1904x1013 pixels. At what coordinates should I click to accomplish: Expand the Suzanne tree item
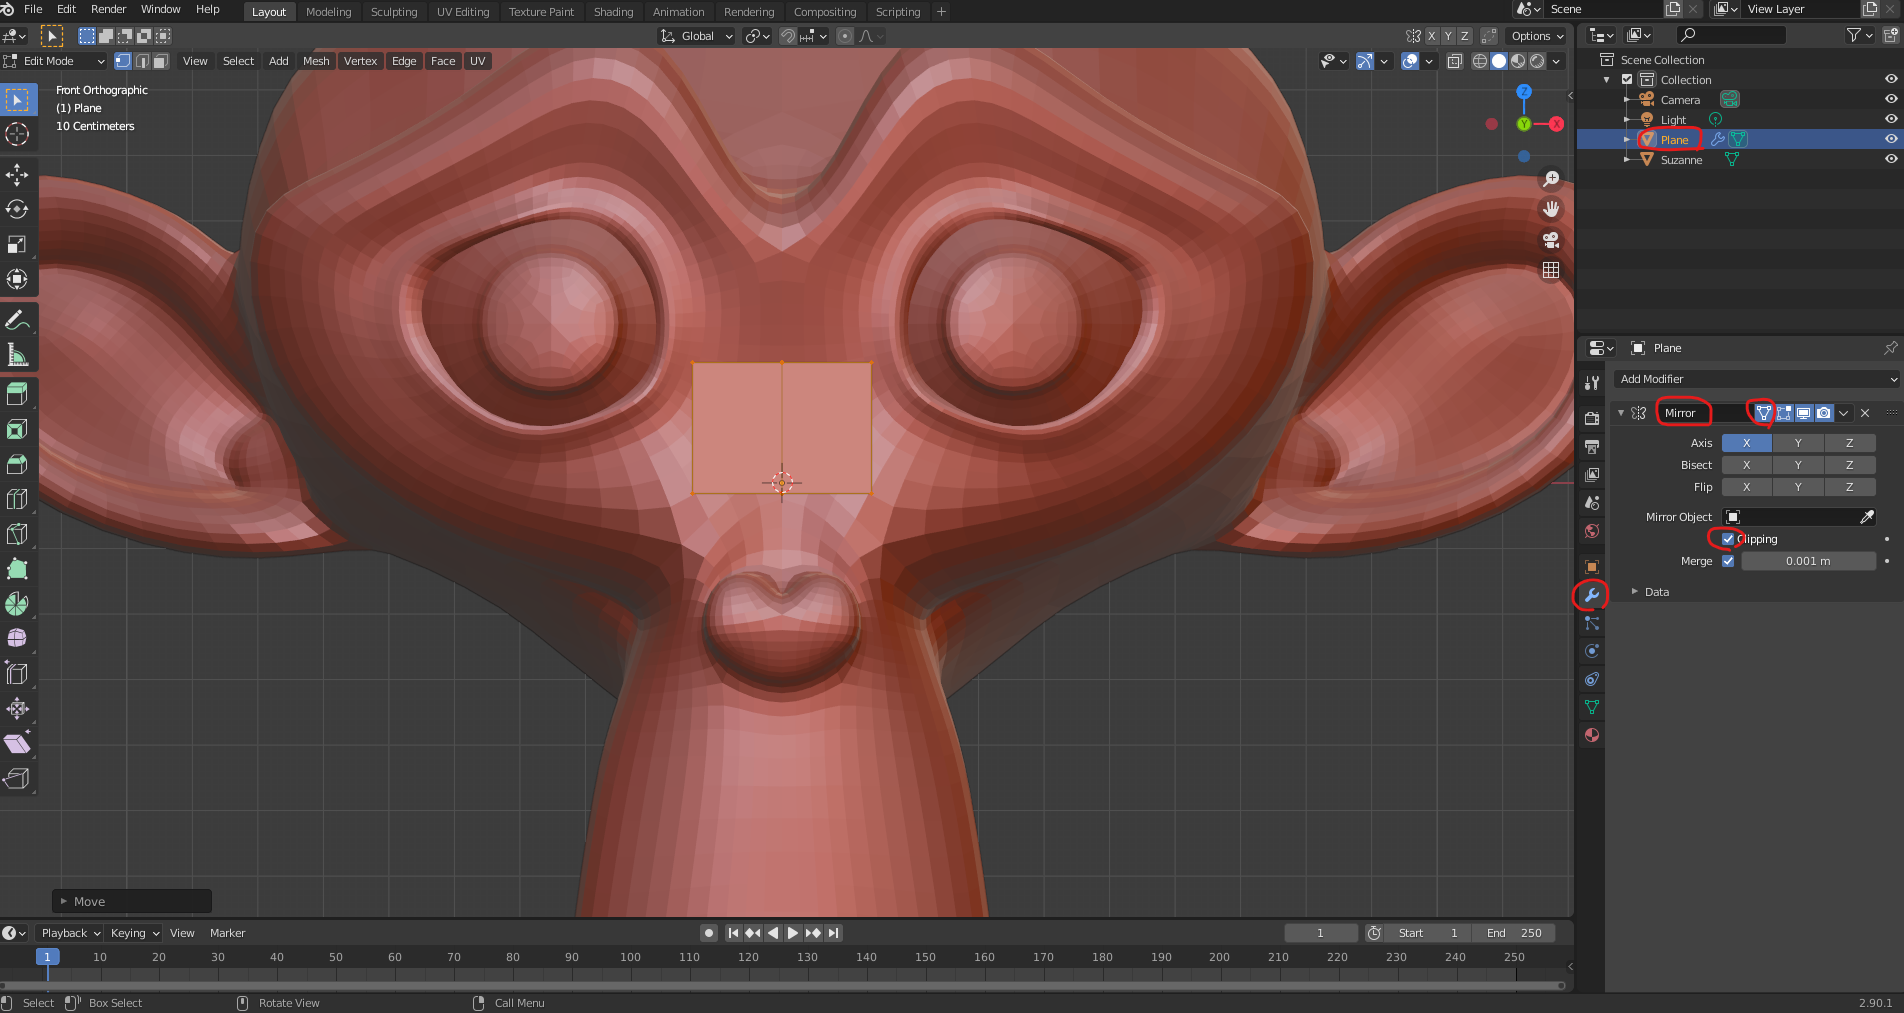[1627, 159]
